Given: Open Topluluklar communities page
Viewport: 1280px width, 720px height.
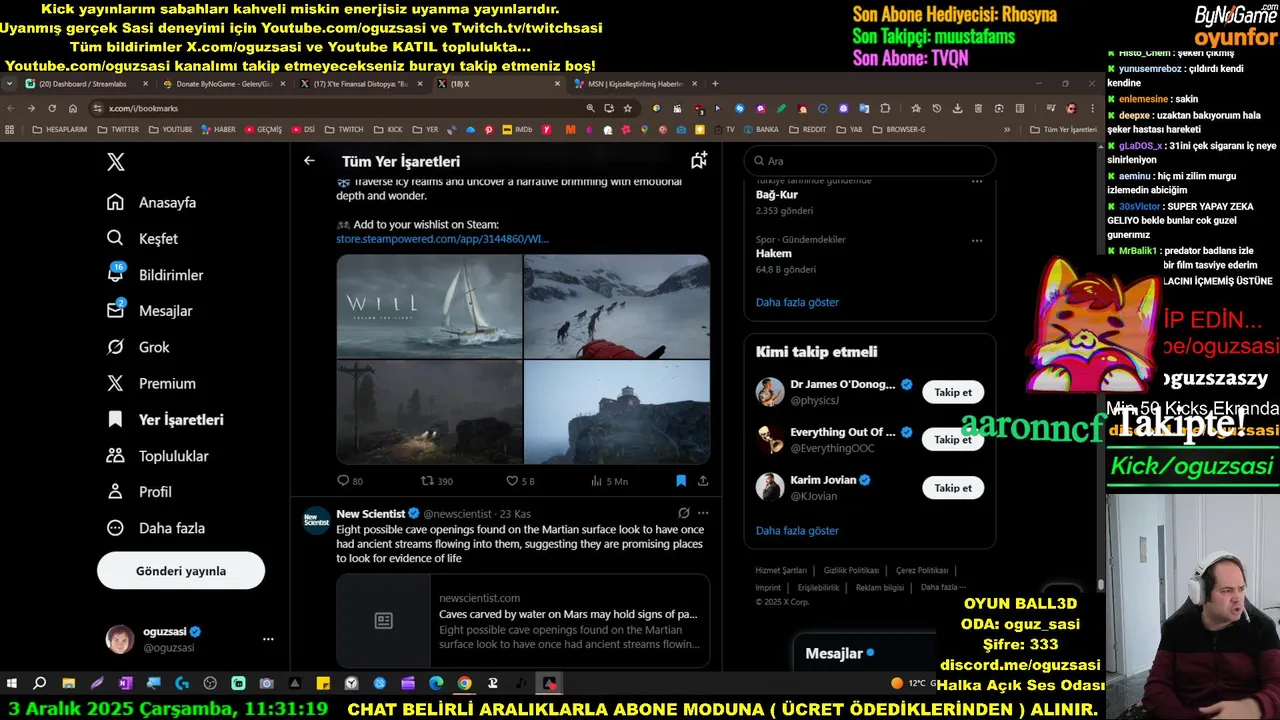Looking at the screenshot, I should [157, 455].
